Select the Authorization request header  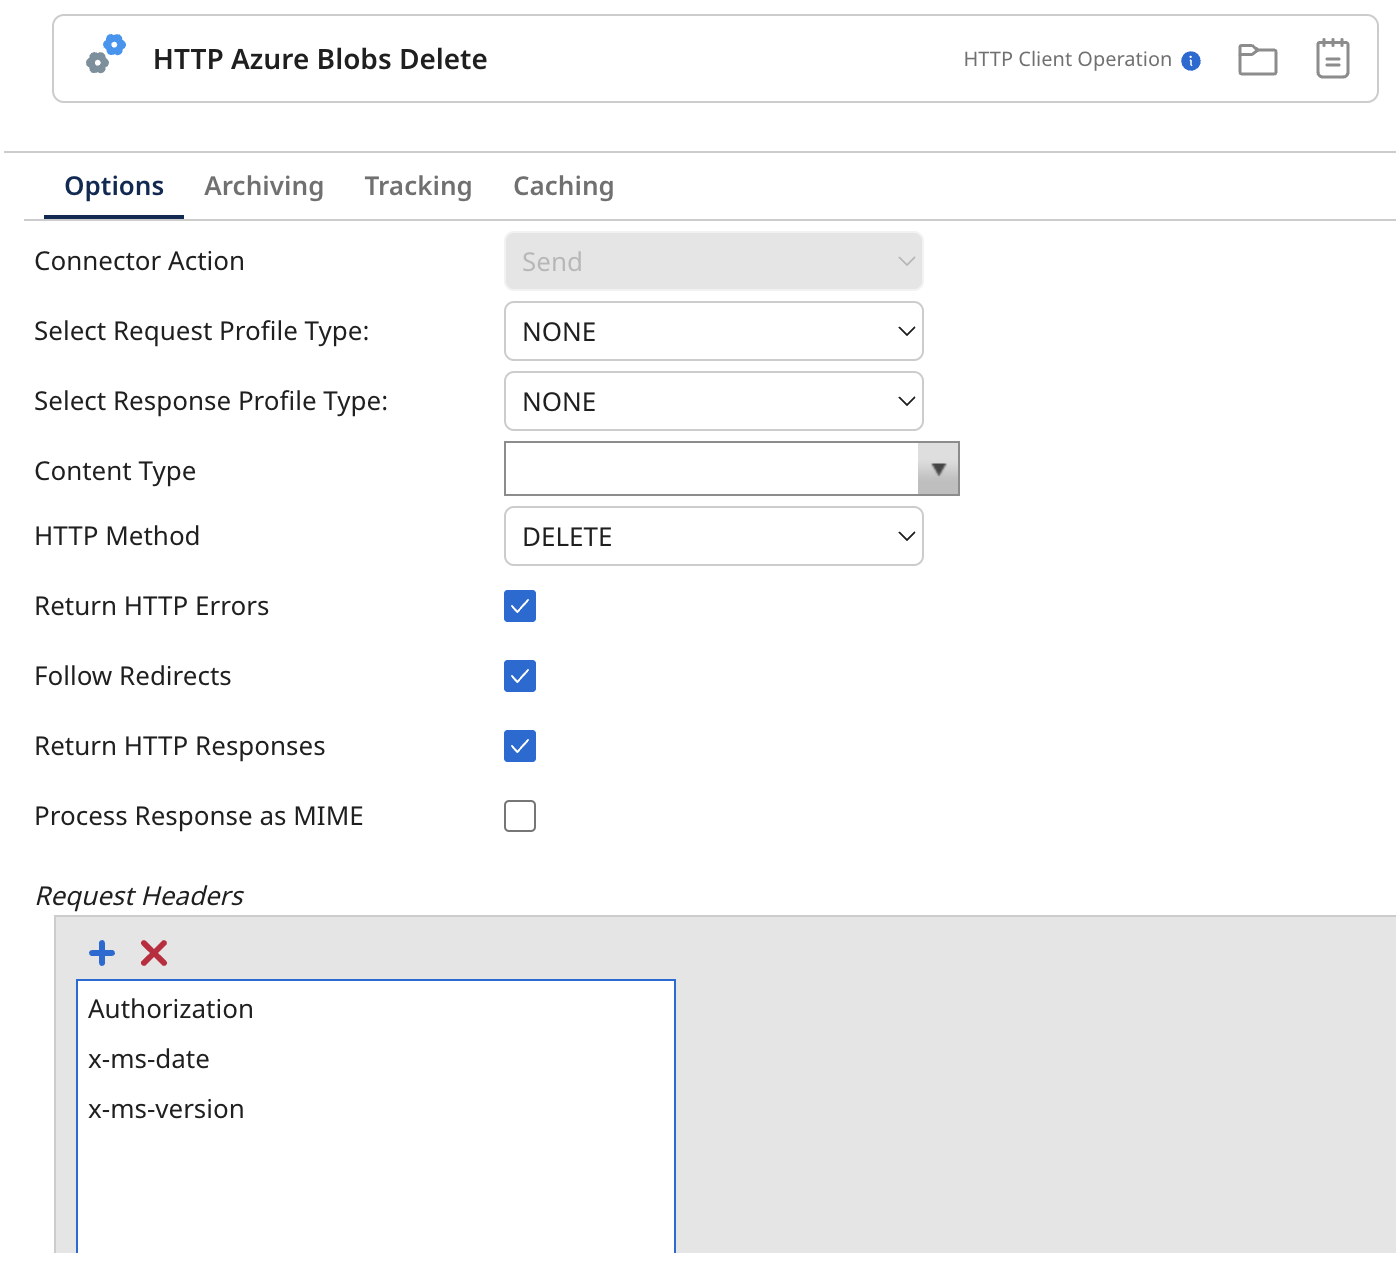170,1009
